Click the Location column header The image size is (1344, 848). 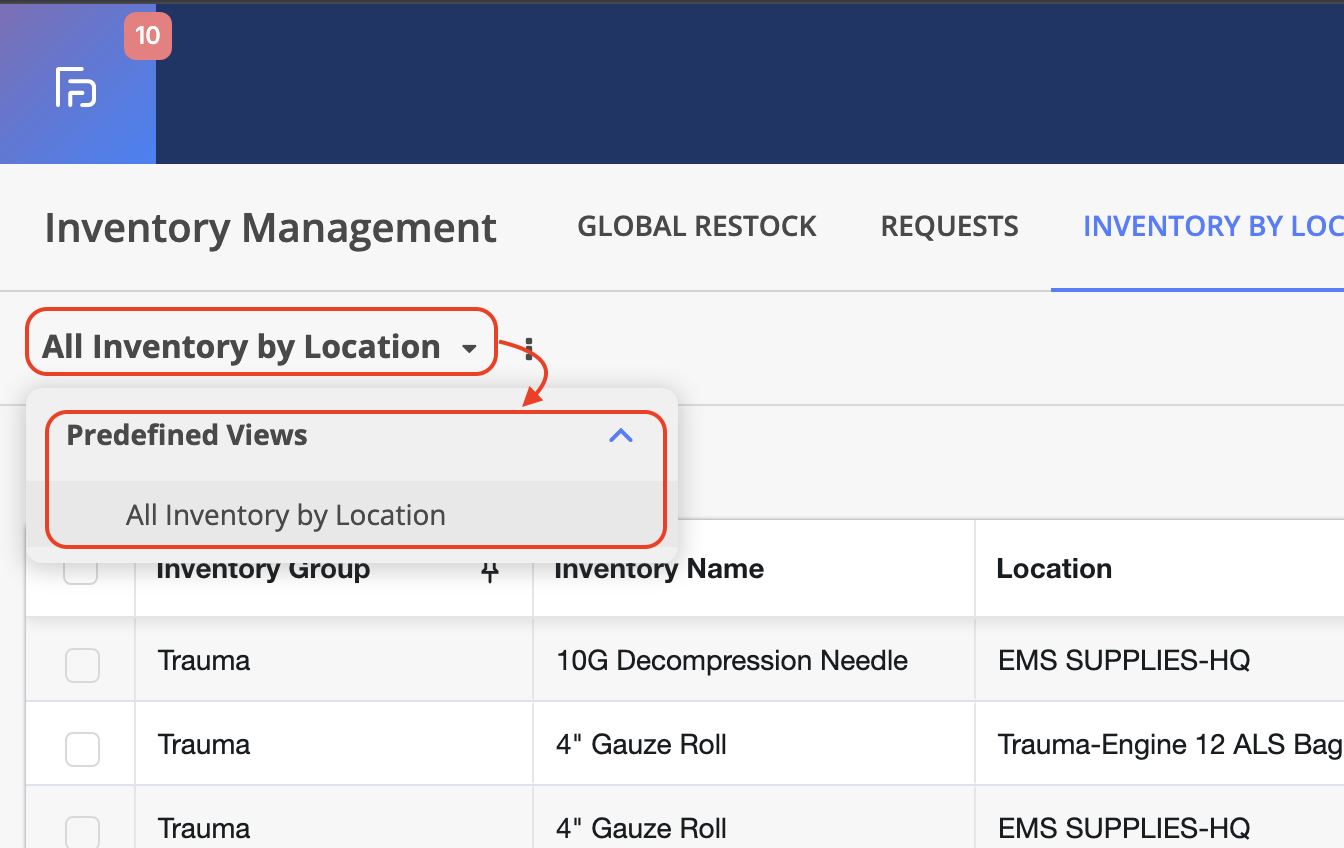coord(1054,569)
